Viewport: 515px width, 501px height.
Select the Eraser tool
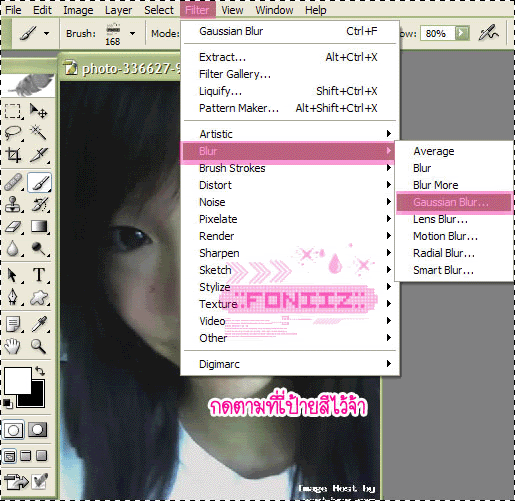pos(13,227)
